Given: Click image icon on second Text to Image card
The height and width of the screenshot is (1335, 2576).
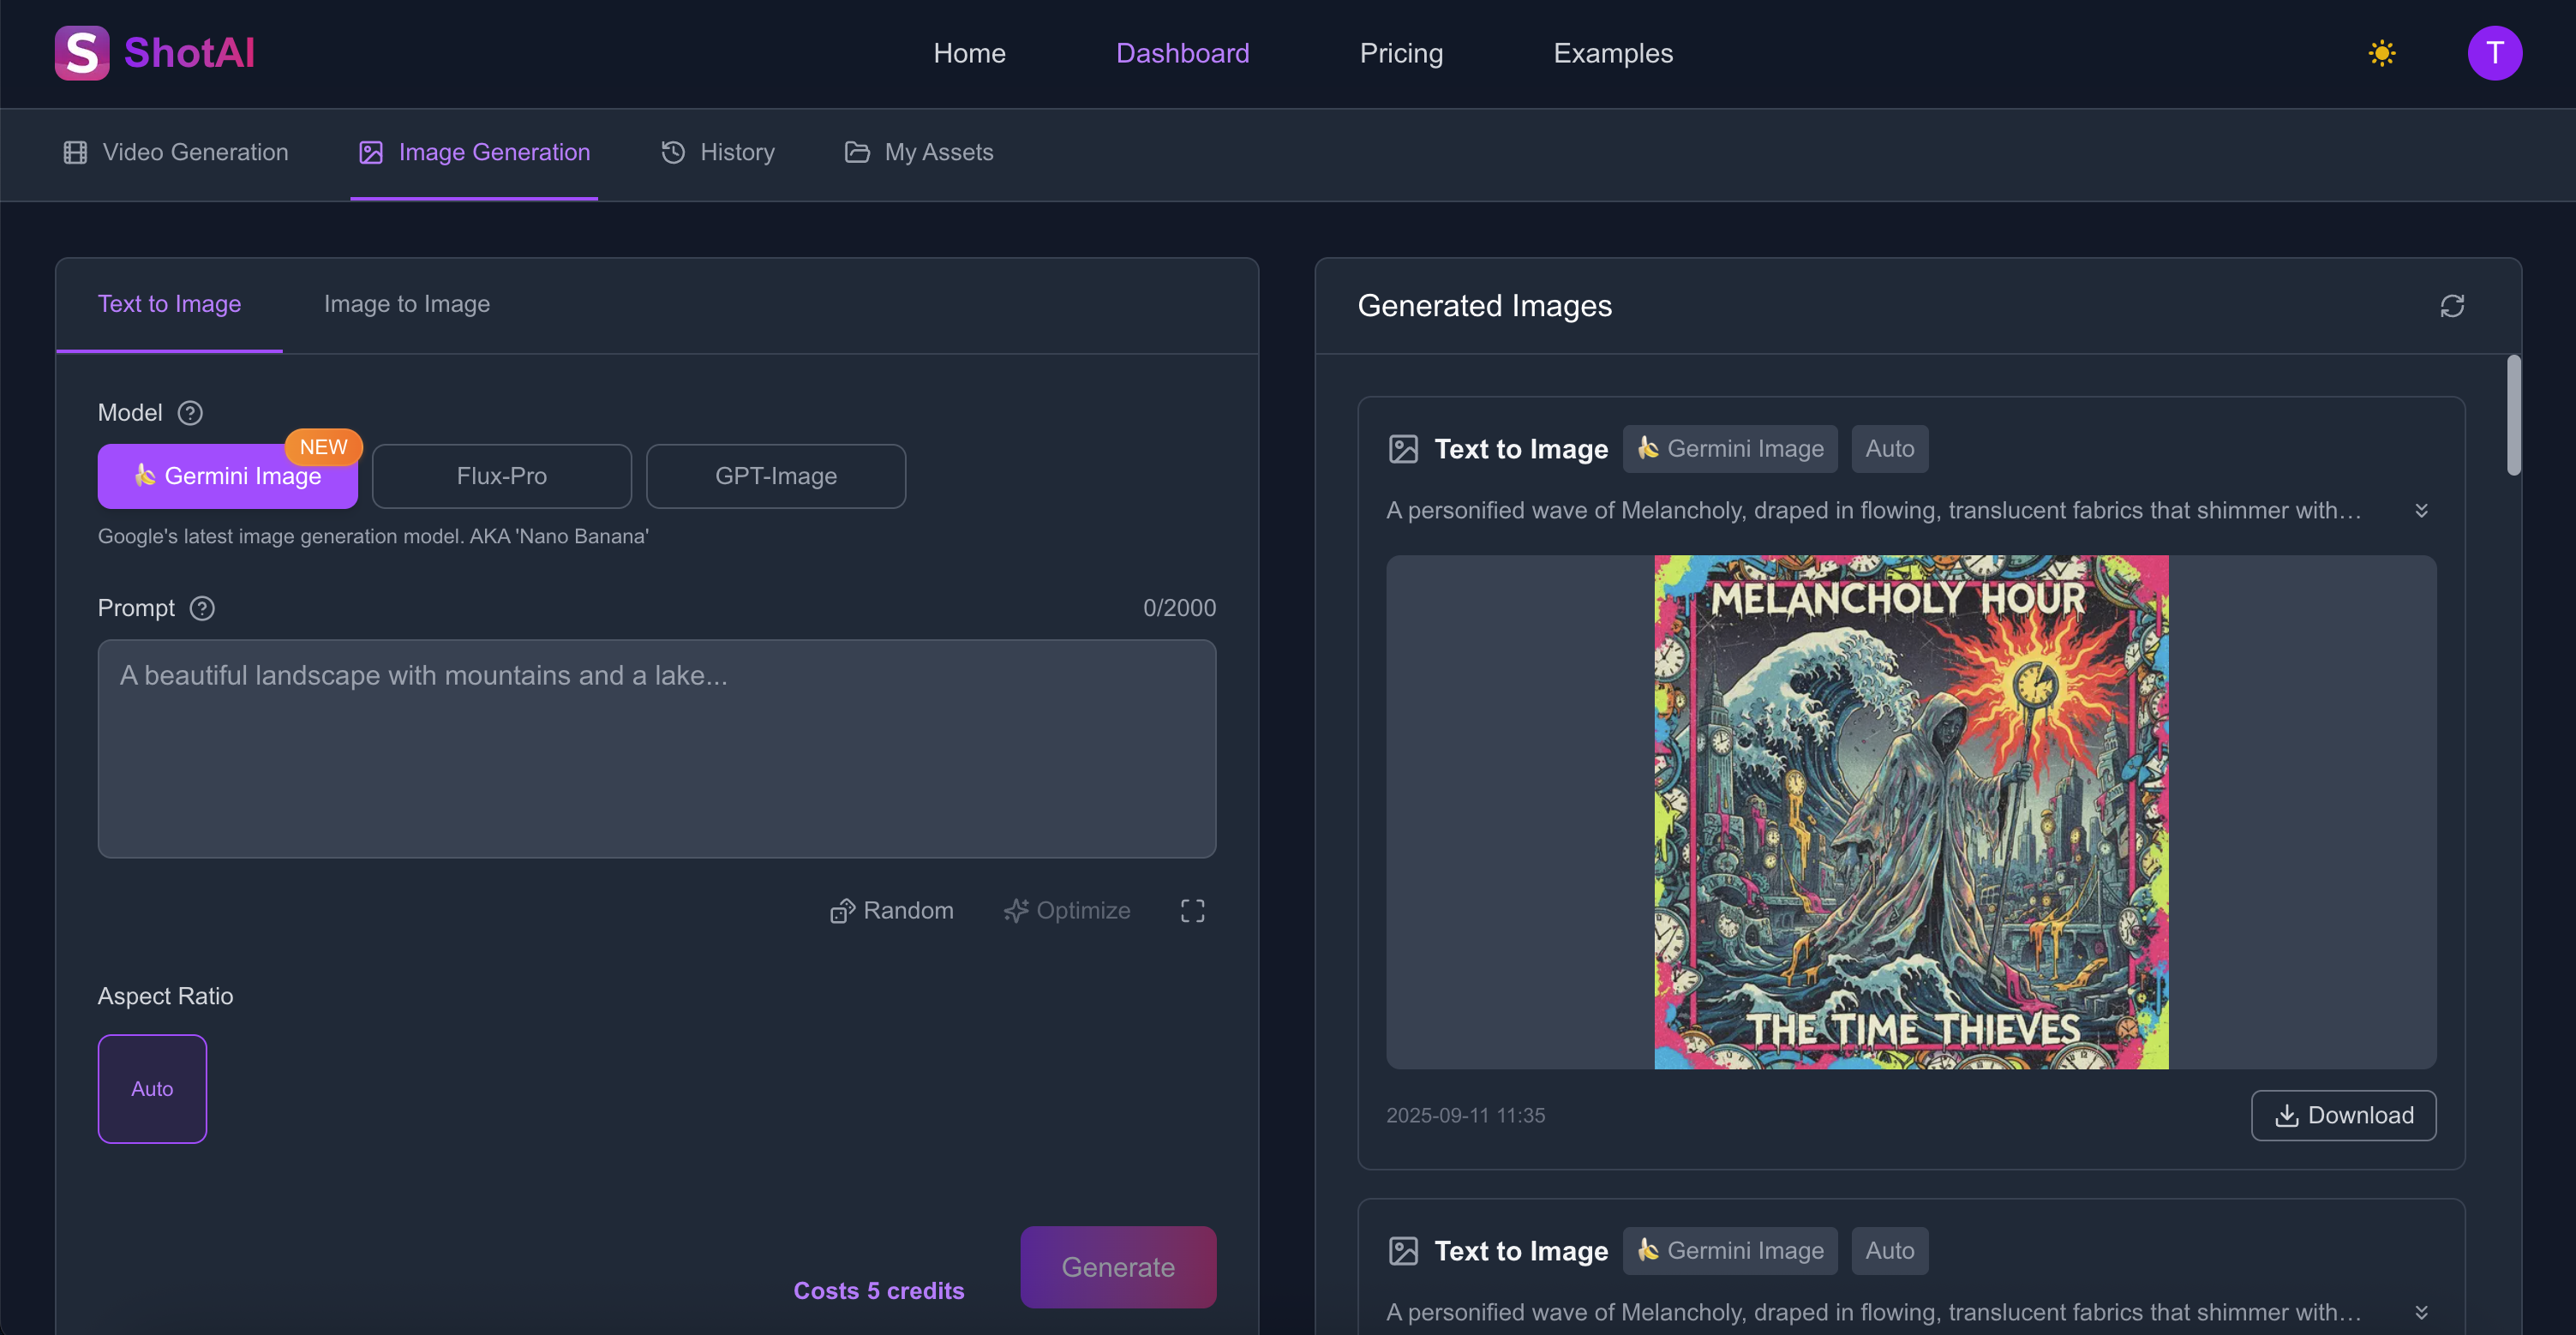Looking at the screenshot, I should pyautogui.click(x=1403, y=1251).
